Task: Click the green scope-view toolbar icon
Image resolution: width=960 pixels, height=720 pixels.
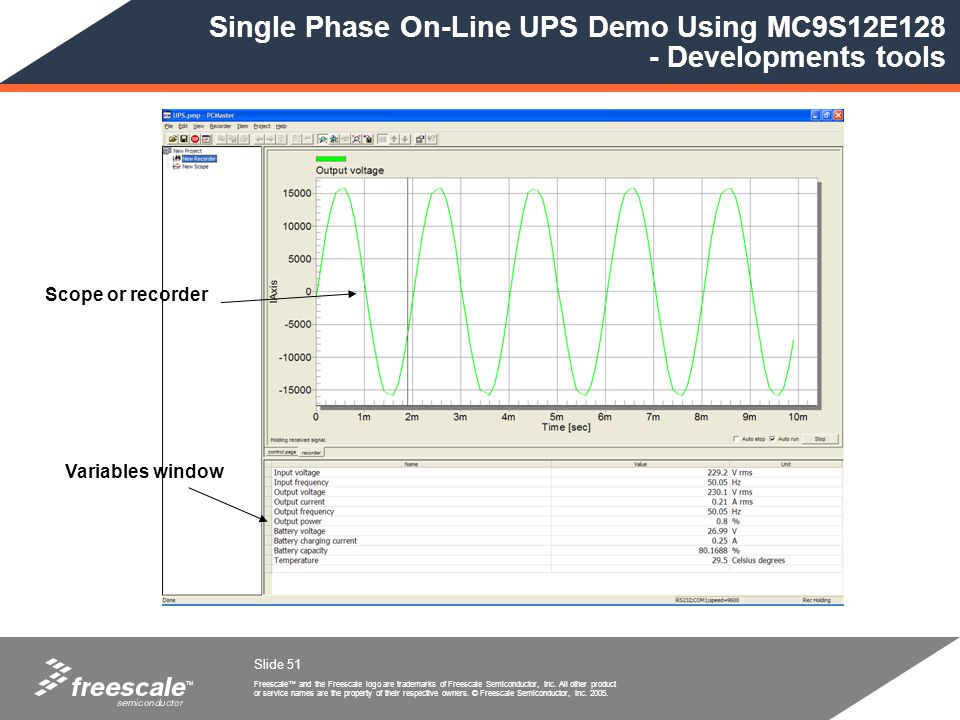Action: click(x=323, y=139)
